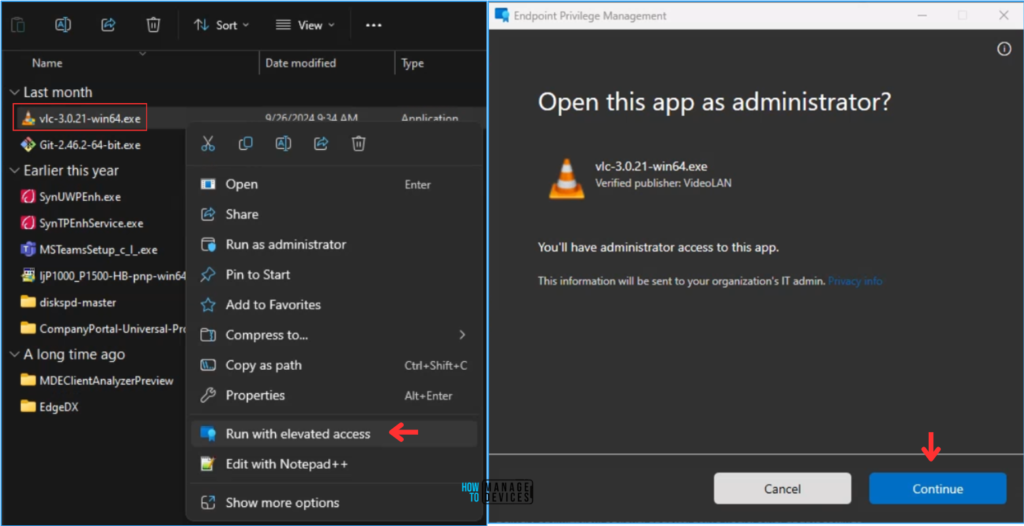The image size is (1024, 526).
Task: Open the View dropdown
Action: [x=305, y=25]
